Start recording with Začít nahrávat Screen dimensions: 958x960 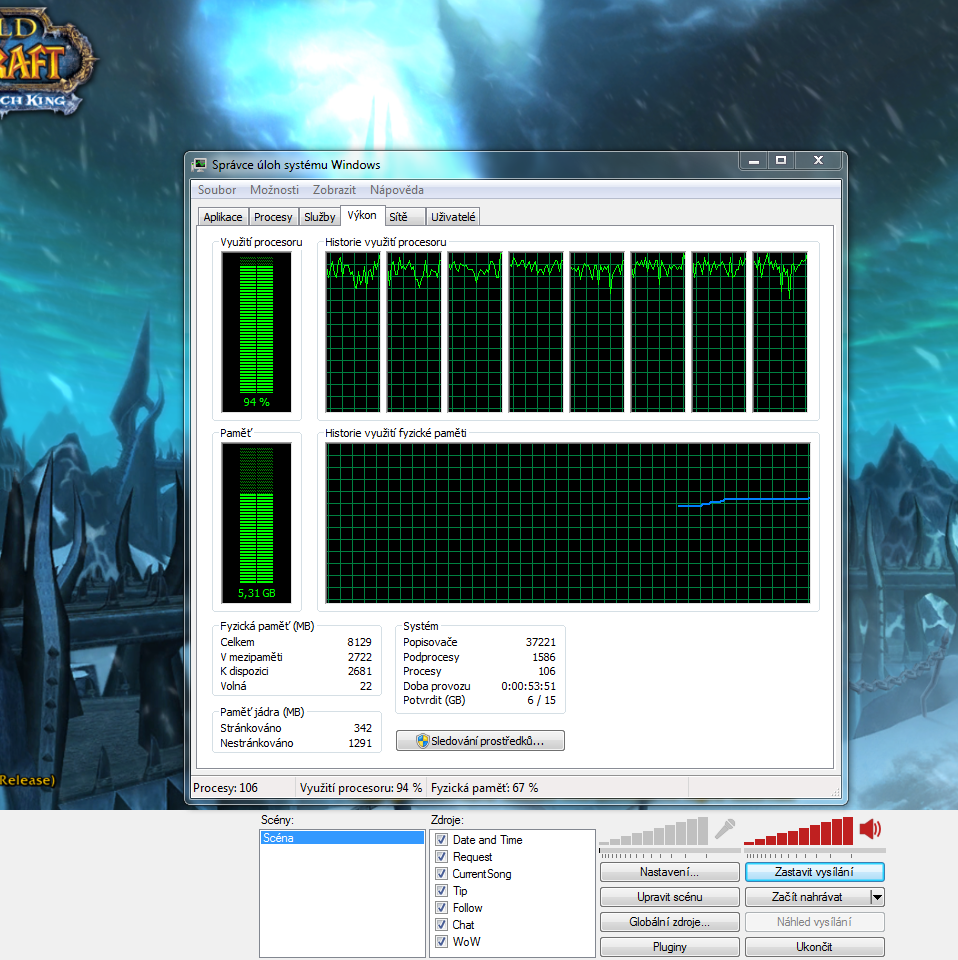click(807, 897)
